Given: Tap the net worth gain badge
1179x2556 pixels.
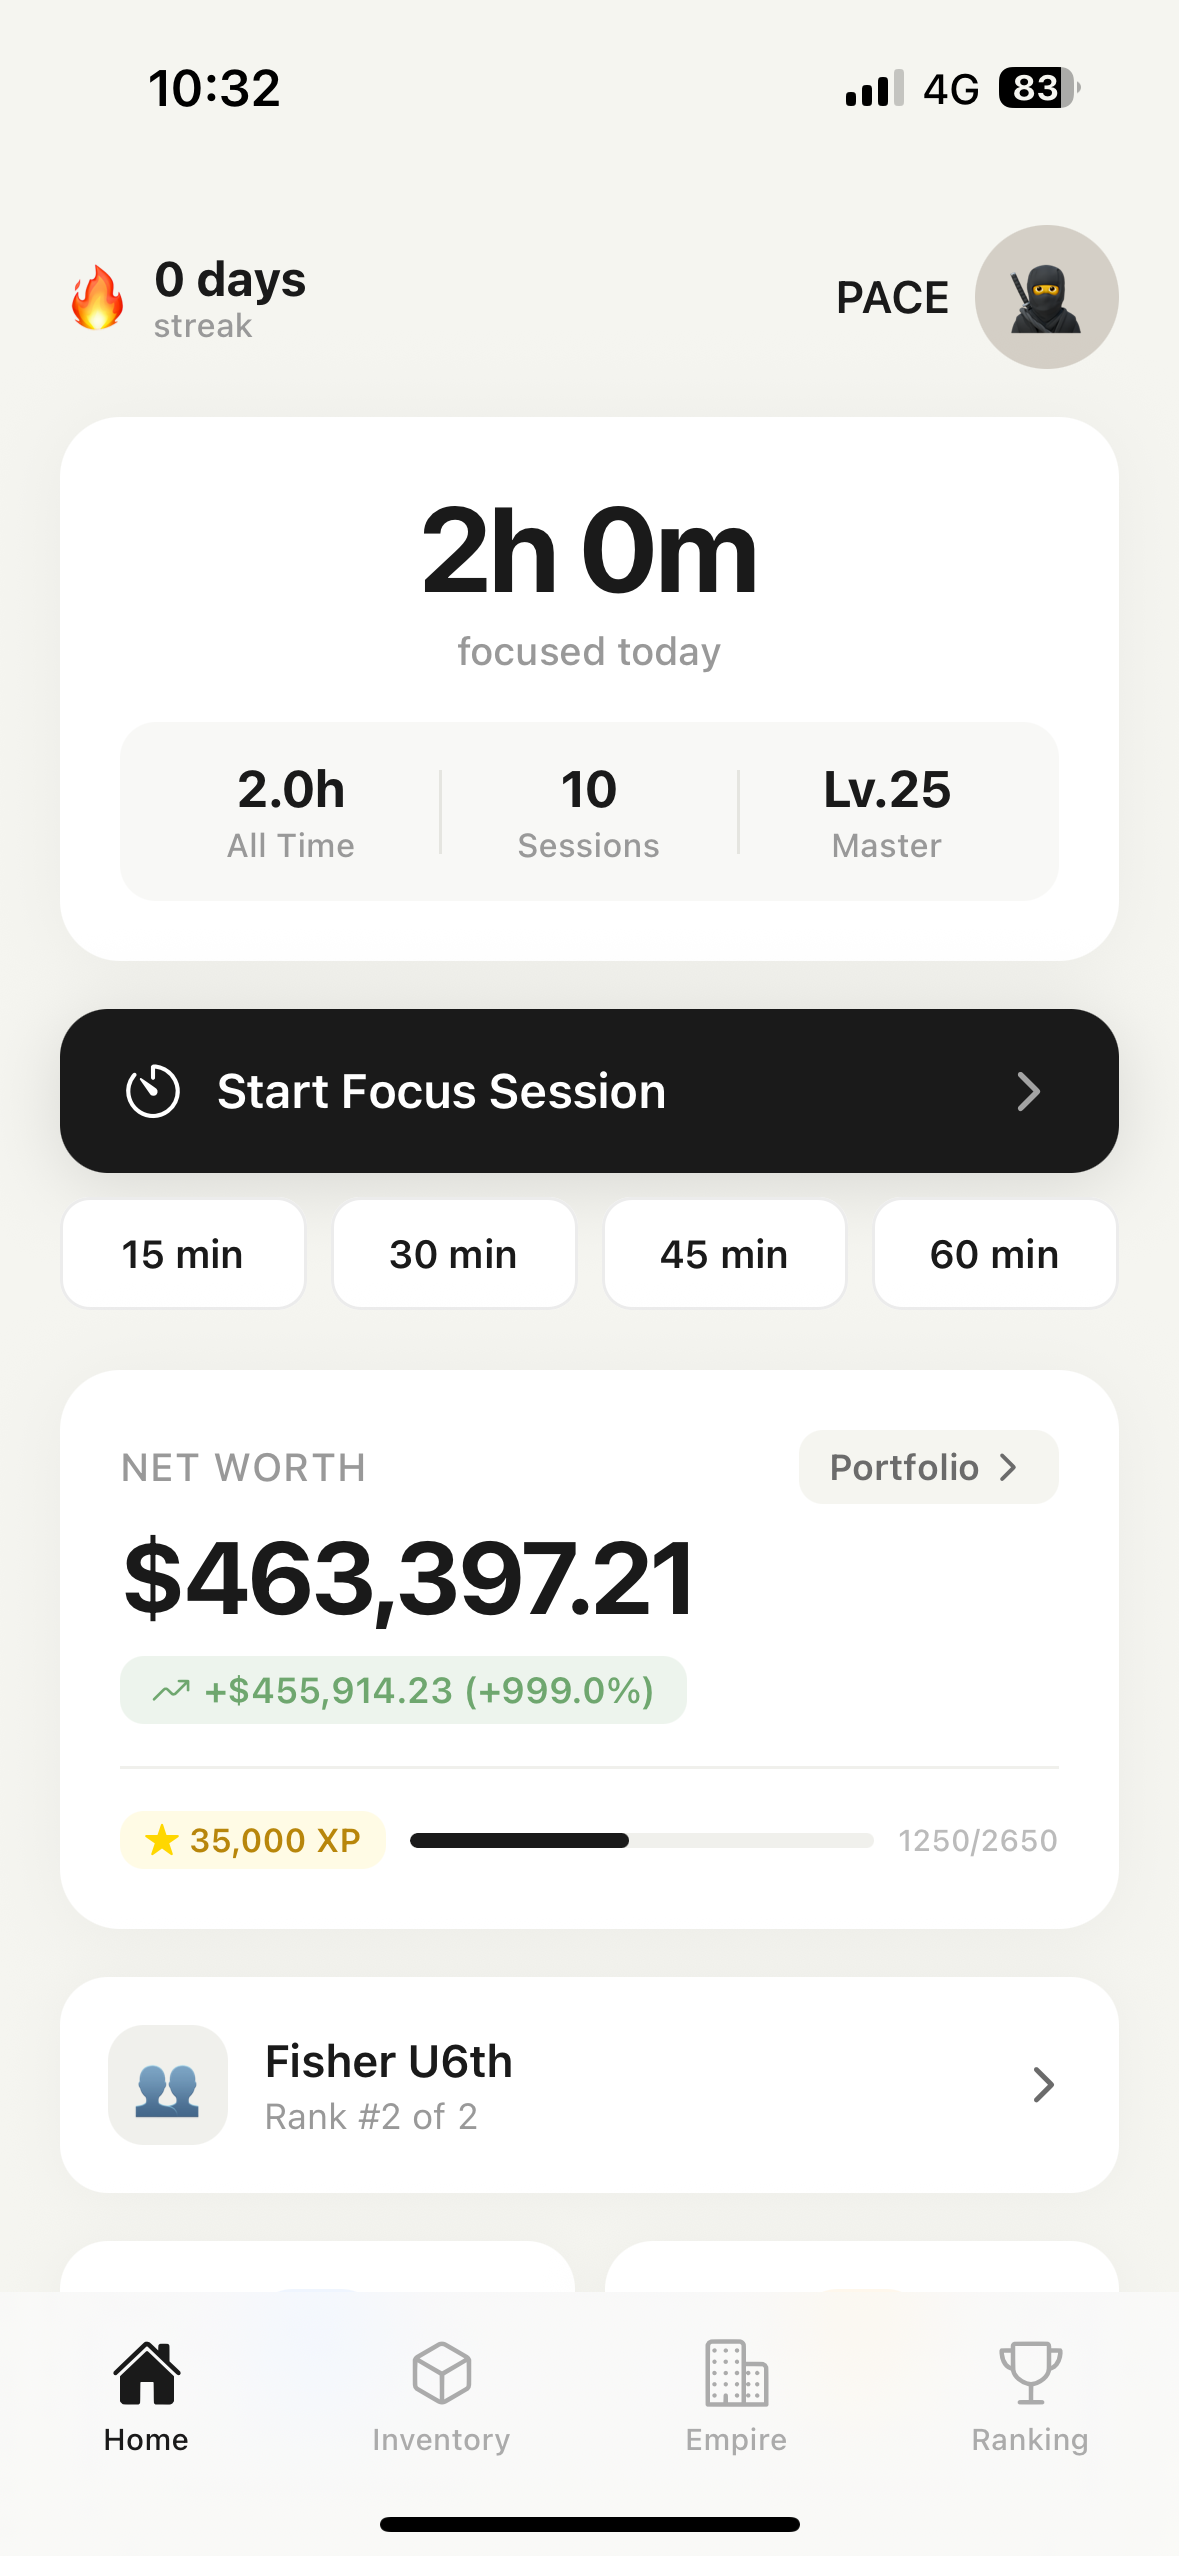Looking at the screenshot, I should (x=403, y=1690).
